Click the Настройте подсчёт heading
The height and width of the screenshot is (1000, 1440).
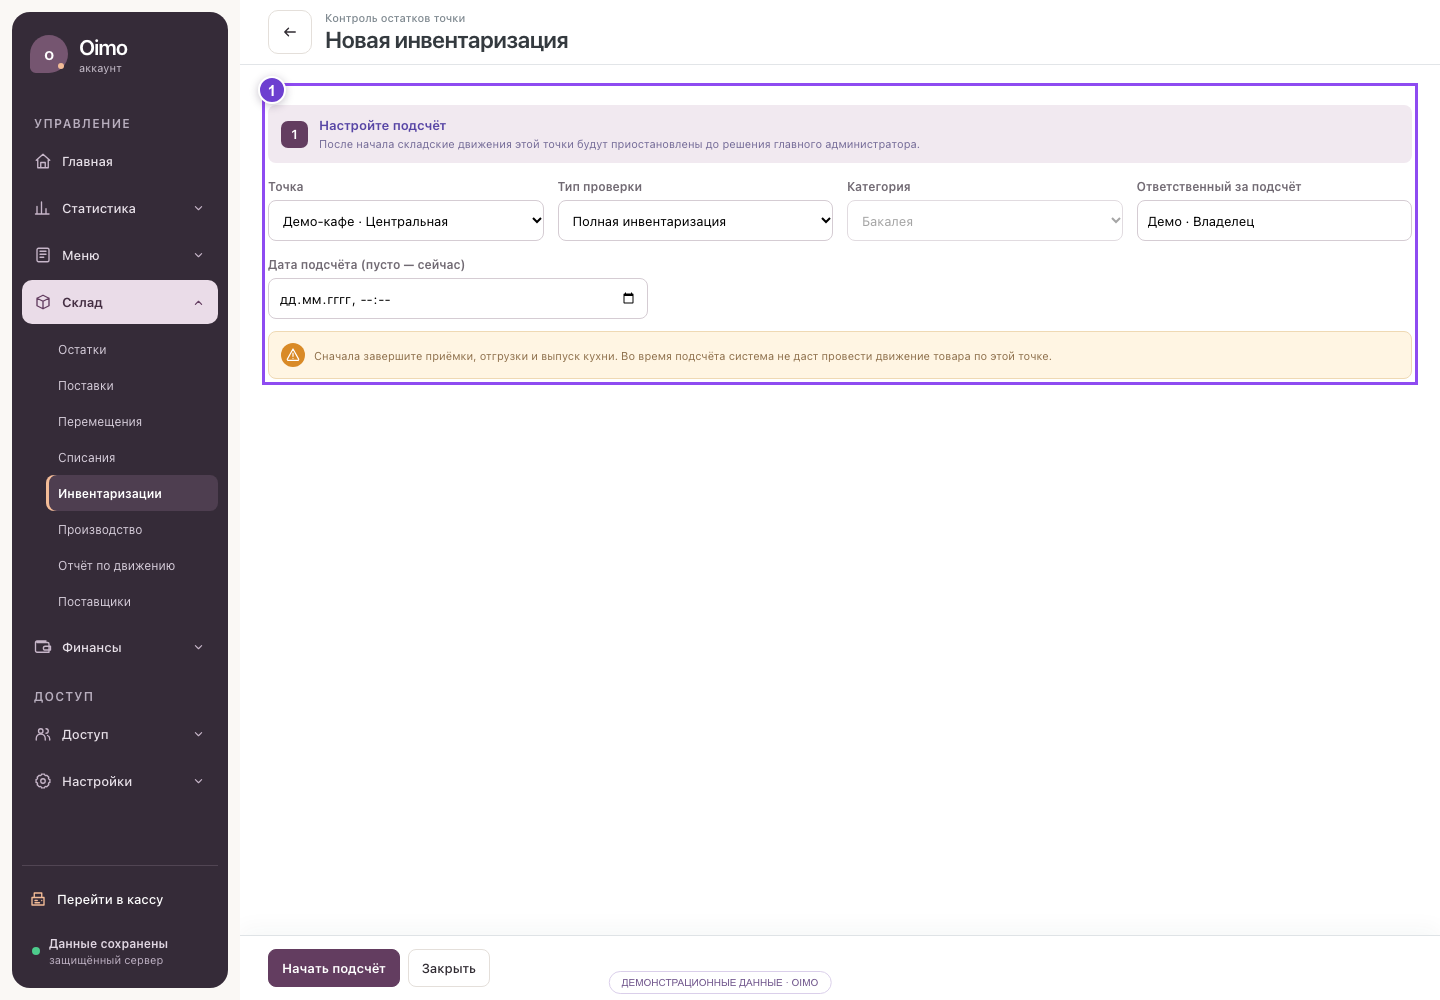tap(382, 125)
